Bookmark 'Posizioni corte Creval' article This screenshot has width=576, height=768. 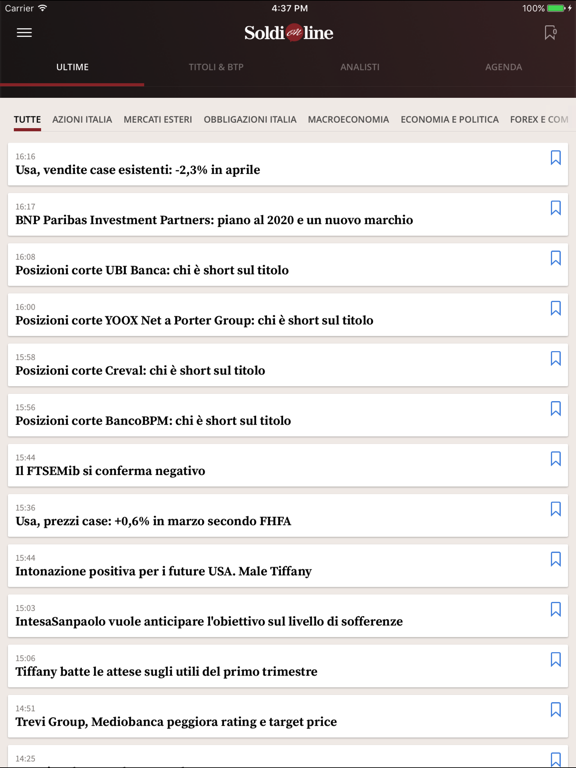click(555, 359)
